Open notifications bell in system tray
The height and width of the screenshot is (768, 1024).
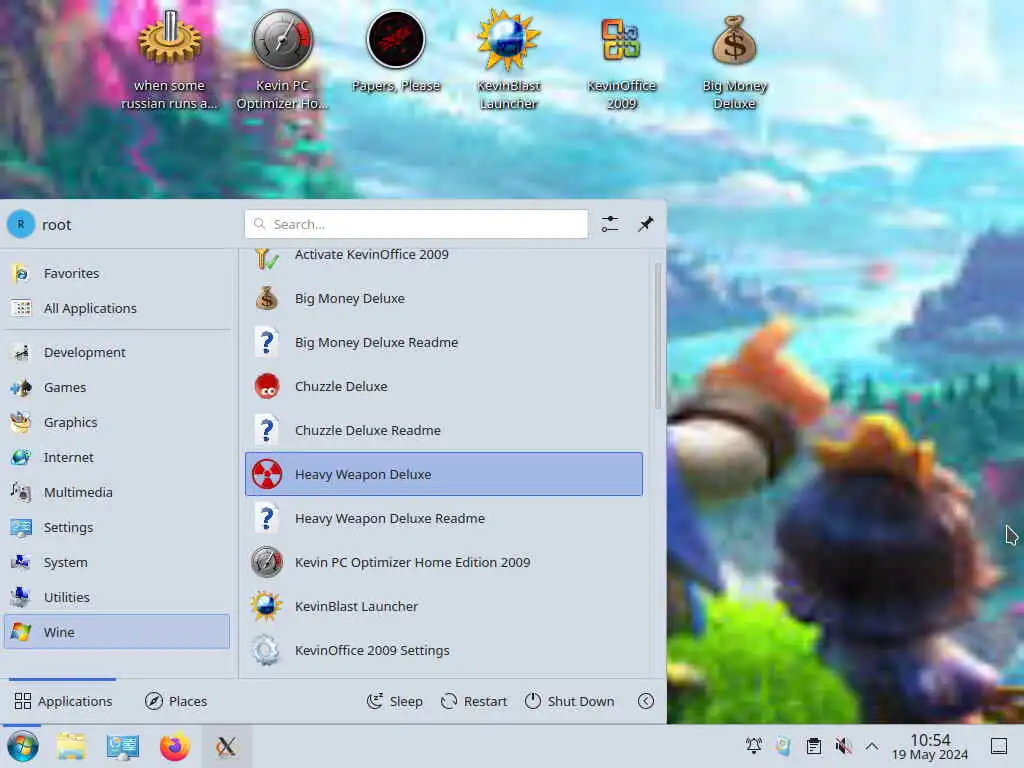(x=754, y=745)
